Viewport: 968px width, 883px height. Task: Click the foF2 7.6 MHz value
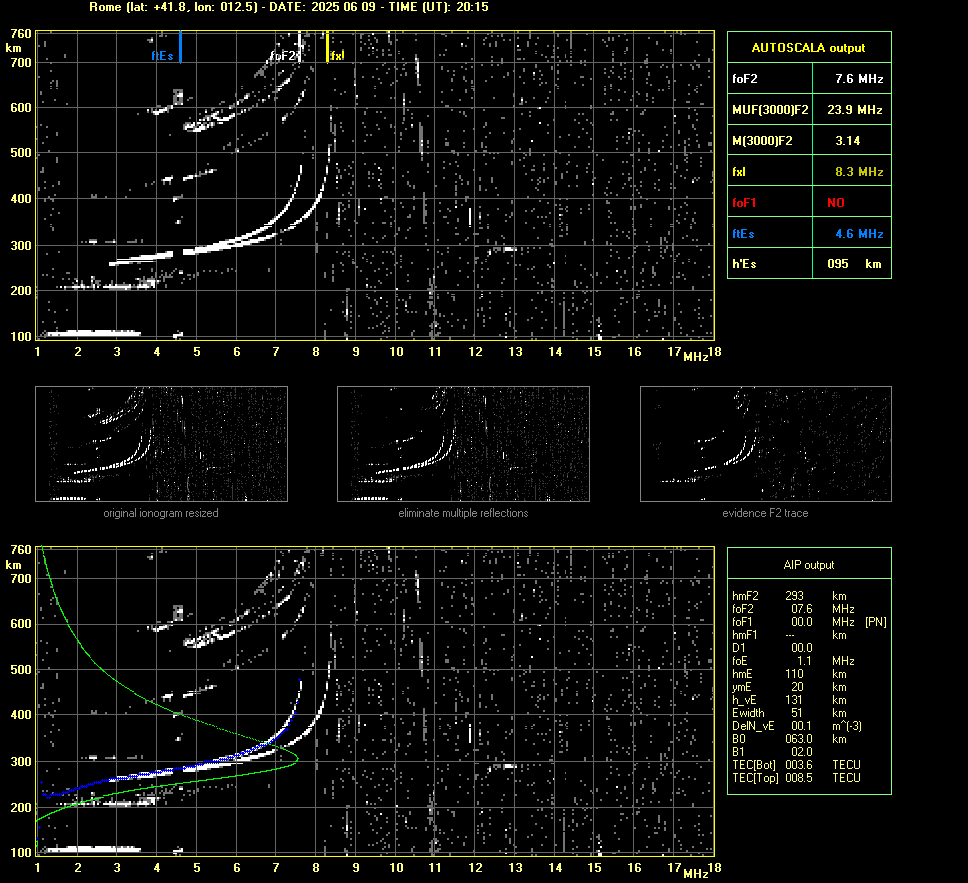tap(859, 79)
